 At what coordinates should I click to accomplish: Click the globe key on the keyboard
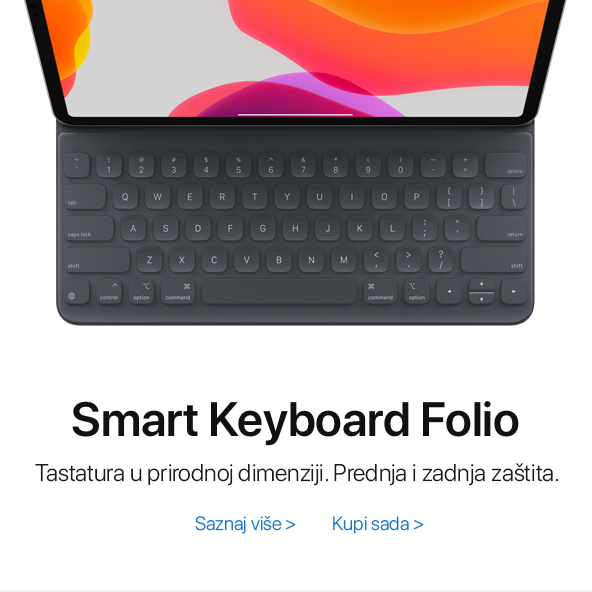(77, 292)
